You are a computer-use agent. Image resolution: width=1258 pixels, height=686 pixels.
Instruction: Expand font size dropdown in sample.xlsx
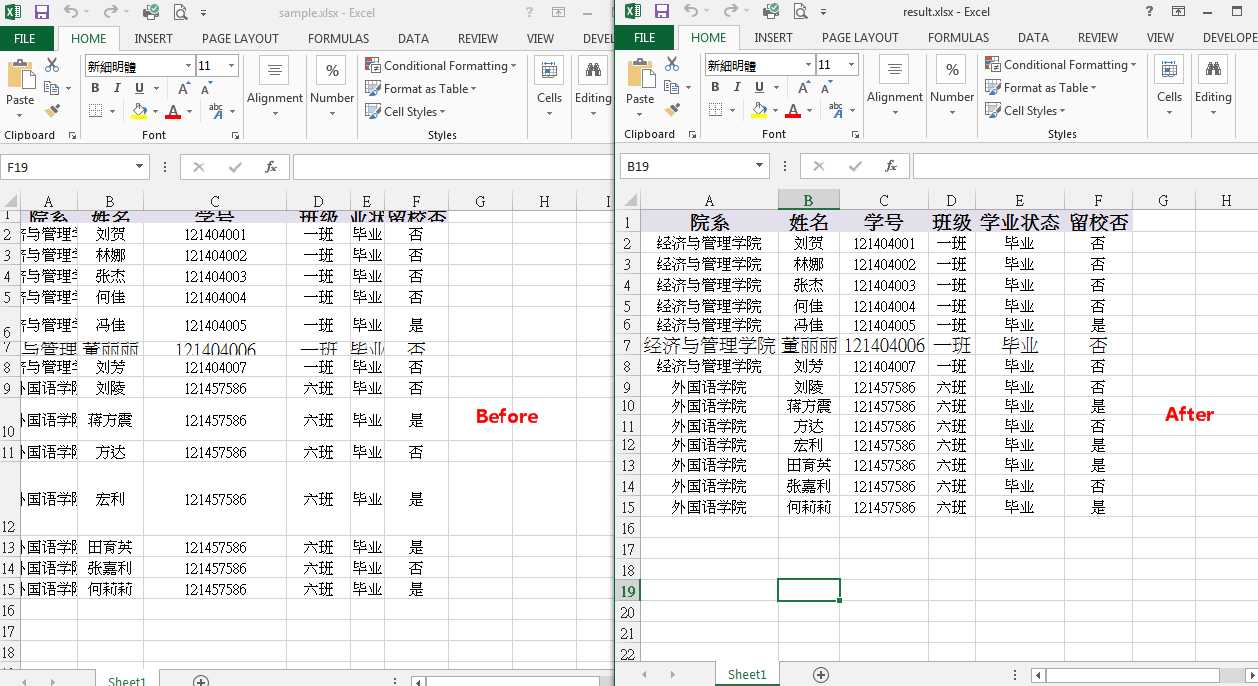(x=232, y=66)
